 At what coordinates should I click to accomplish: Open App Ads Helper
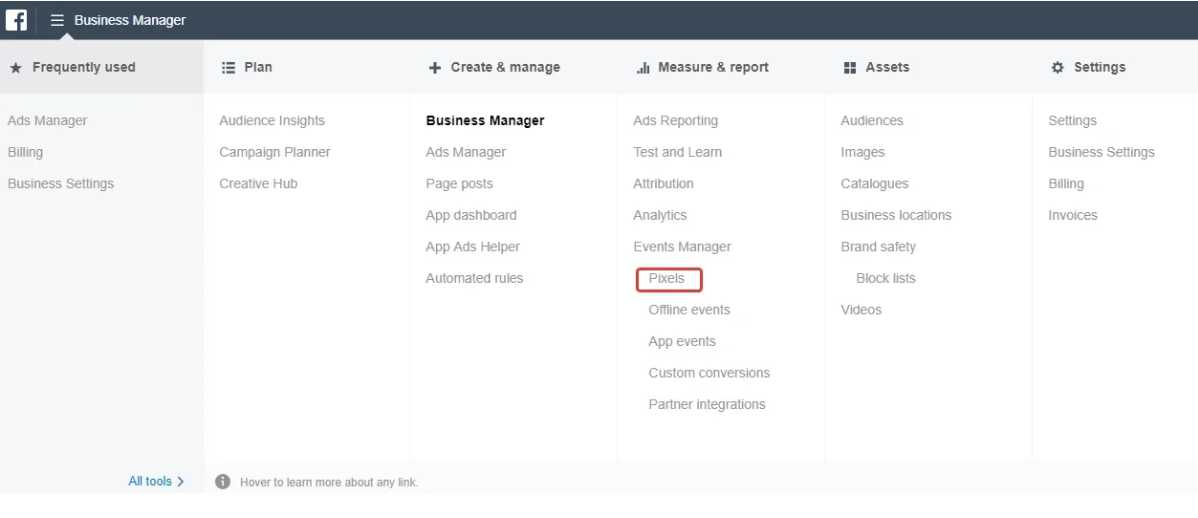click(473, 247)
